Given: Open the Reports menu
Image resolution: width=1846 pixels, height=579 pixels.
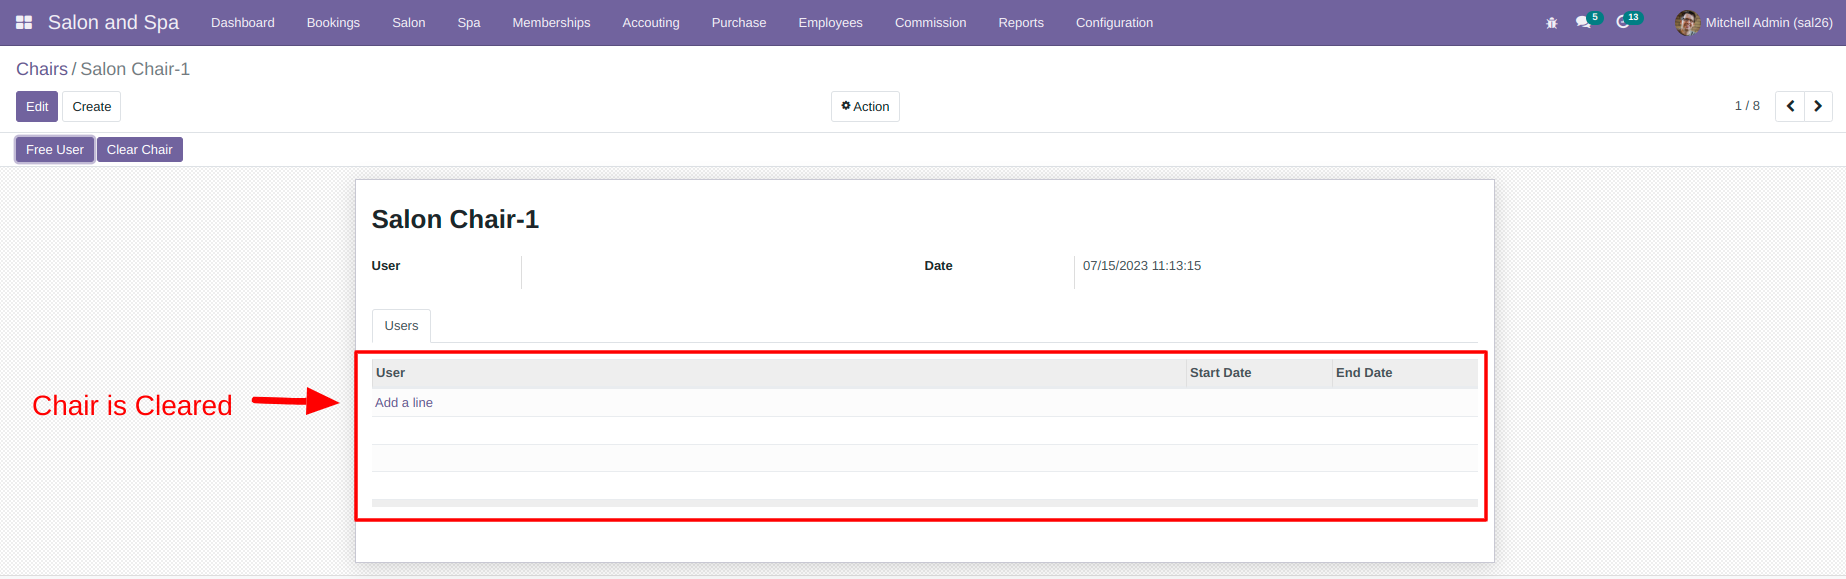Looking at the screenshot, I should tap(1021, 22).
